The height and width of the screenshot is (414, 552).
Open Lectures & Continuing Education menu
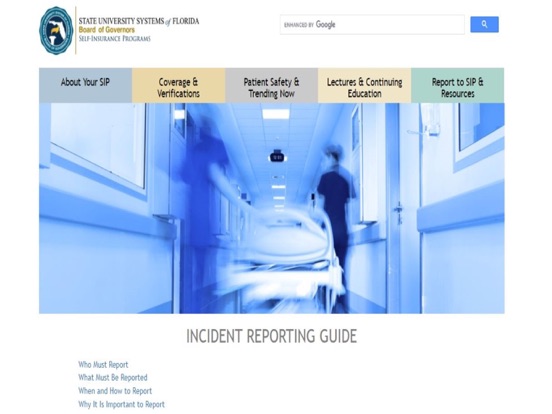point(364,85)
